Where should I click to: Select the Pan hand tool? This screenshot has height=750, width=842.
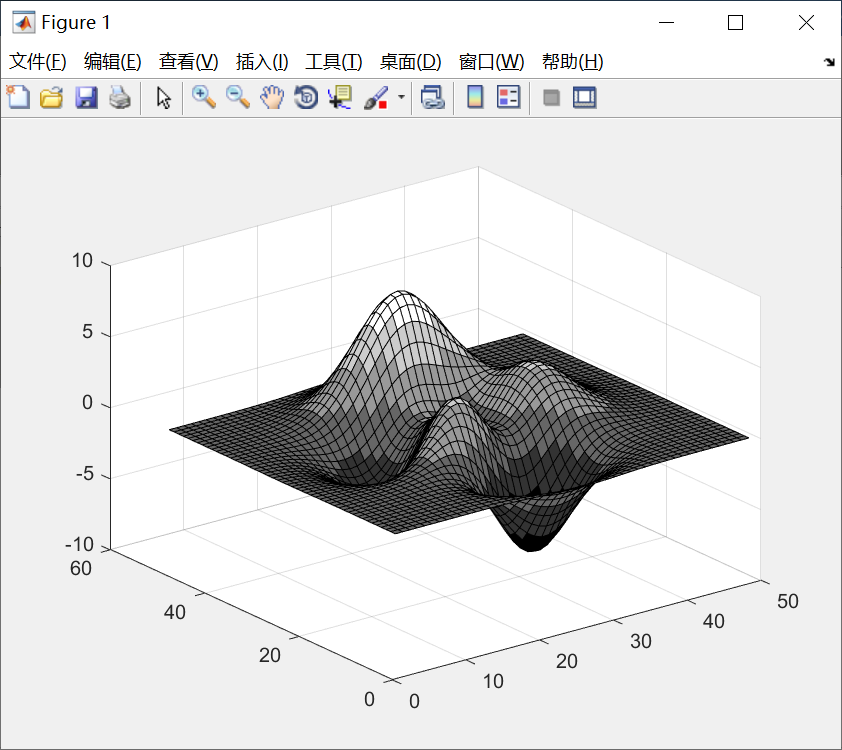(272, 98)
